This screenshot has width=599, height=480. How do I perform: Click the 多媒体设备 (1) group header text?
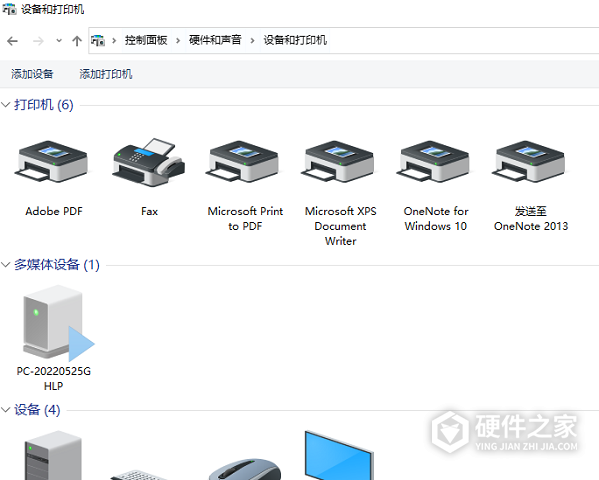click(x=57, y=264)
